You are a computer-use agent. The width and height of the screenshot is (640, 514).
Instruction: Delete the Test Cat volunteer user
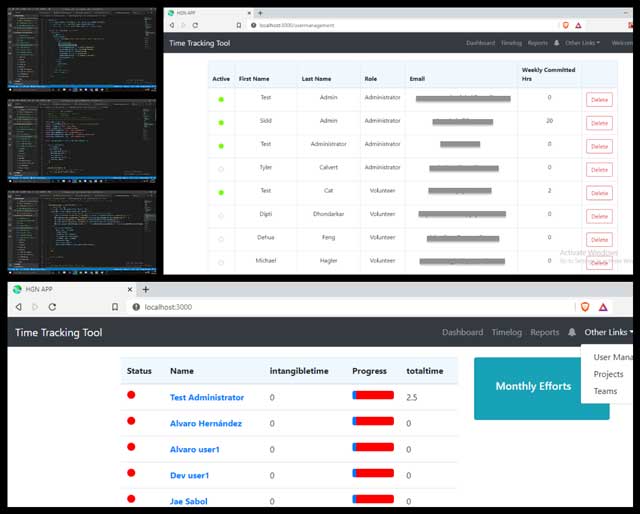pyautogui.click(x=599, y=192)
